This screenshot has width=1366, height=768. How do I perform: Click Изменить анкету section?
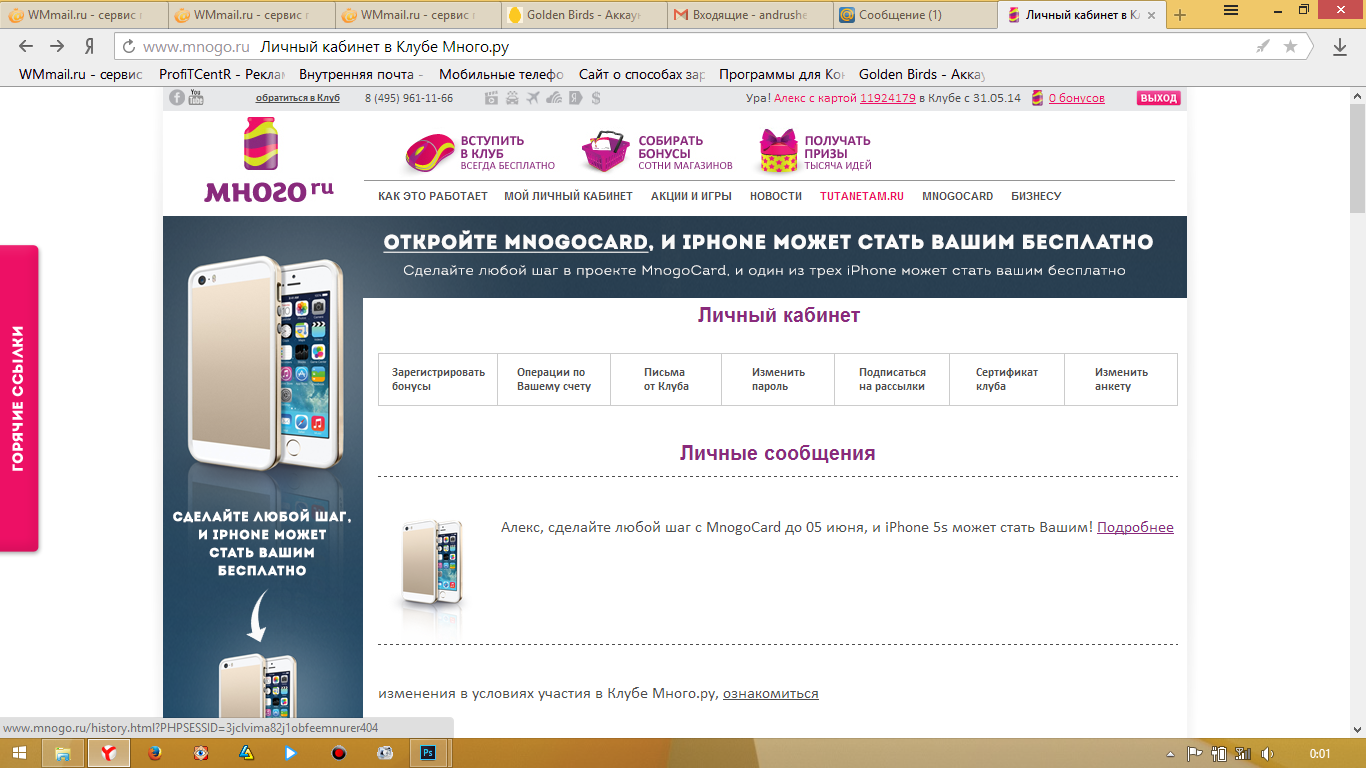1121,379
